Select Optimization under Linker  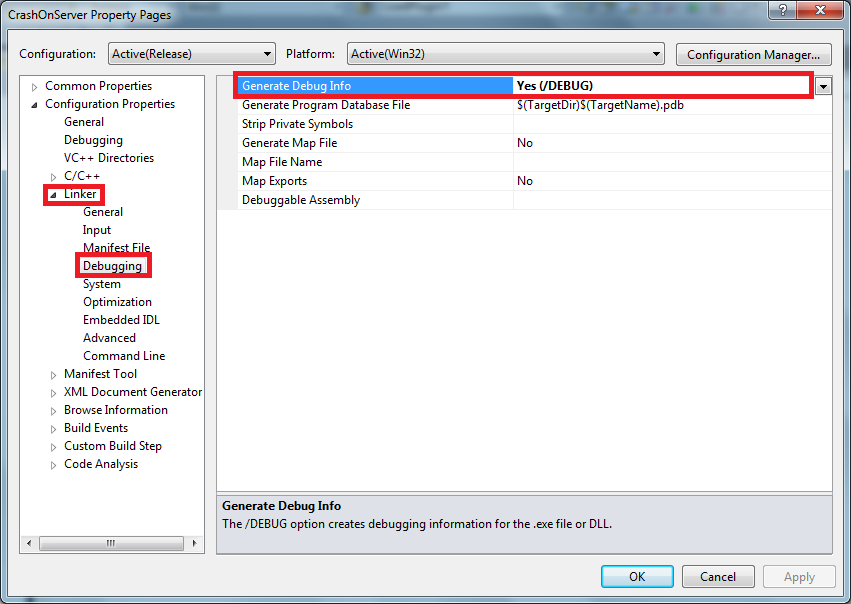click(x=117, y=302)
